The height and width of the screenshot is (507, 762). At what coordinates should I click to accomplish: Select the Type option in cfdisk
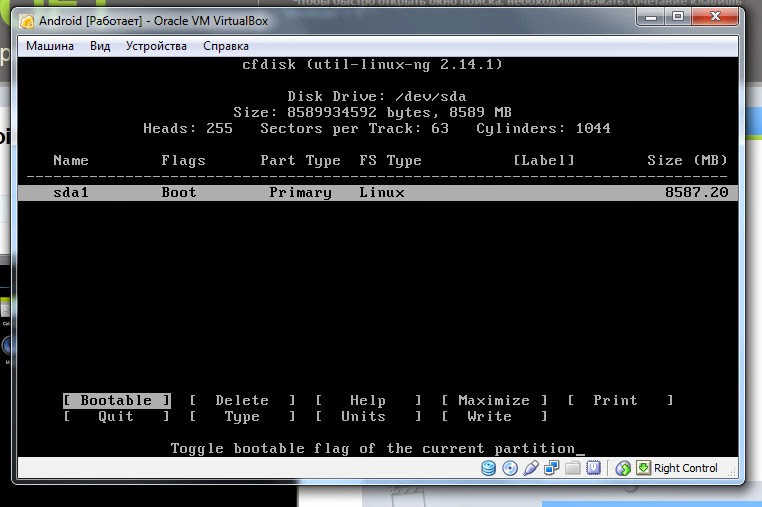(x=242, y=417)
